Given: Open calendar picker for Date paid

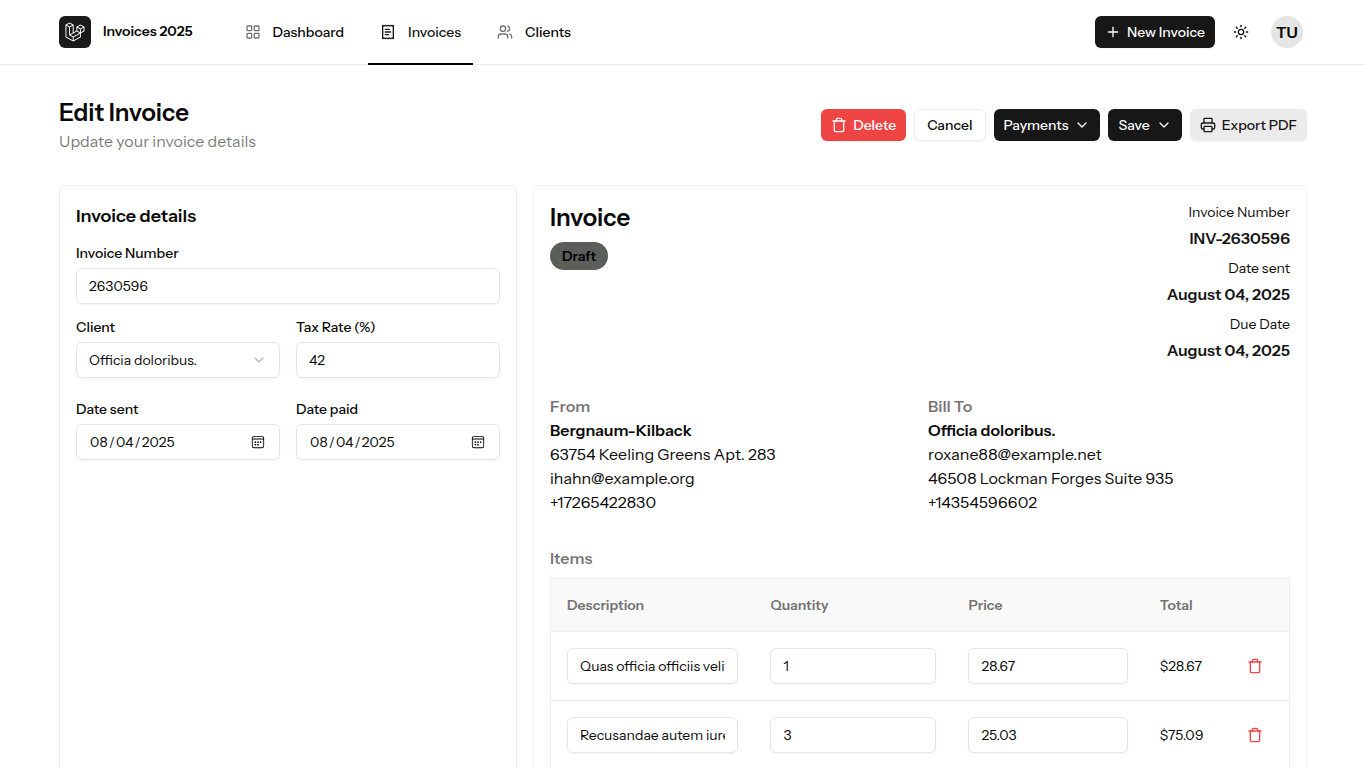Looking at the screenshot, I should (x=478, y=442).
